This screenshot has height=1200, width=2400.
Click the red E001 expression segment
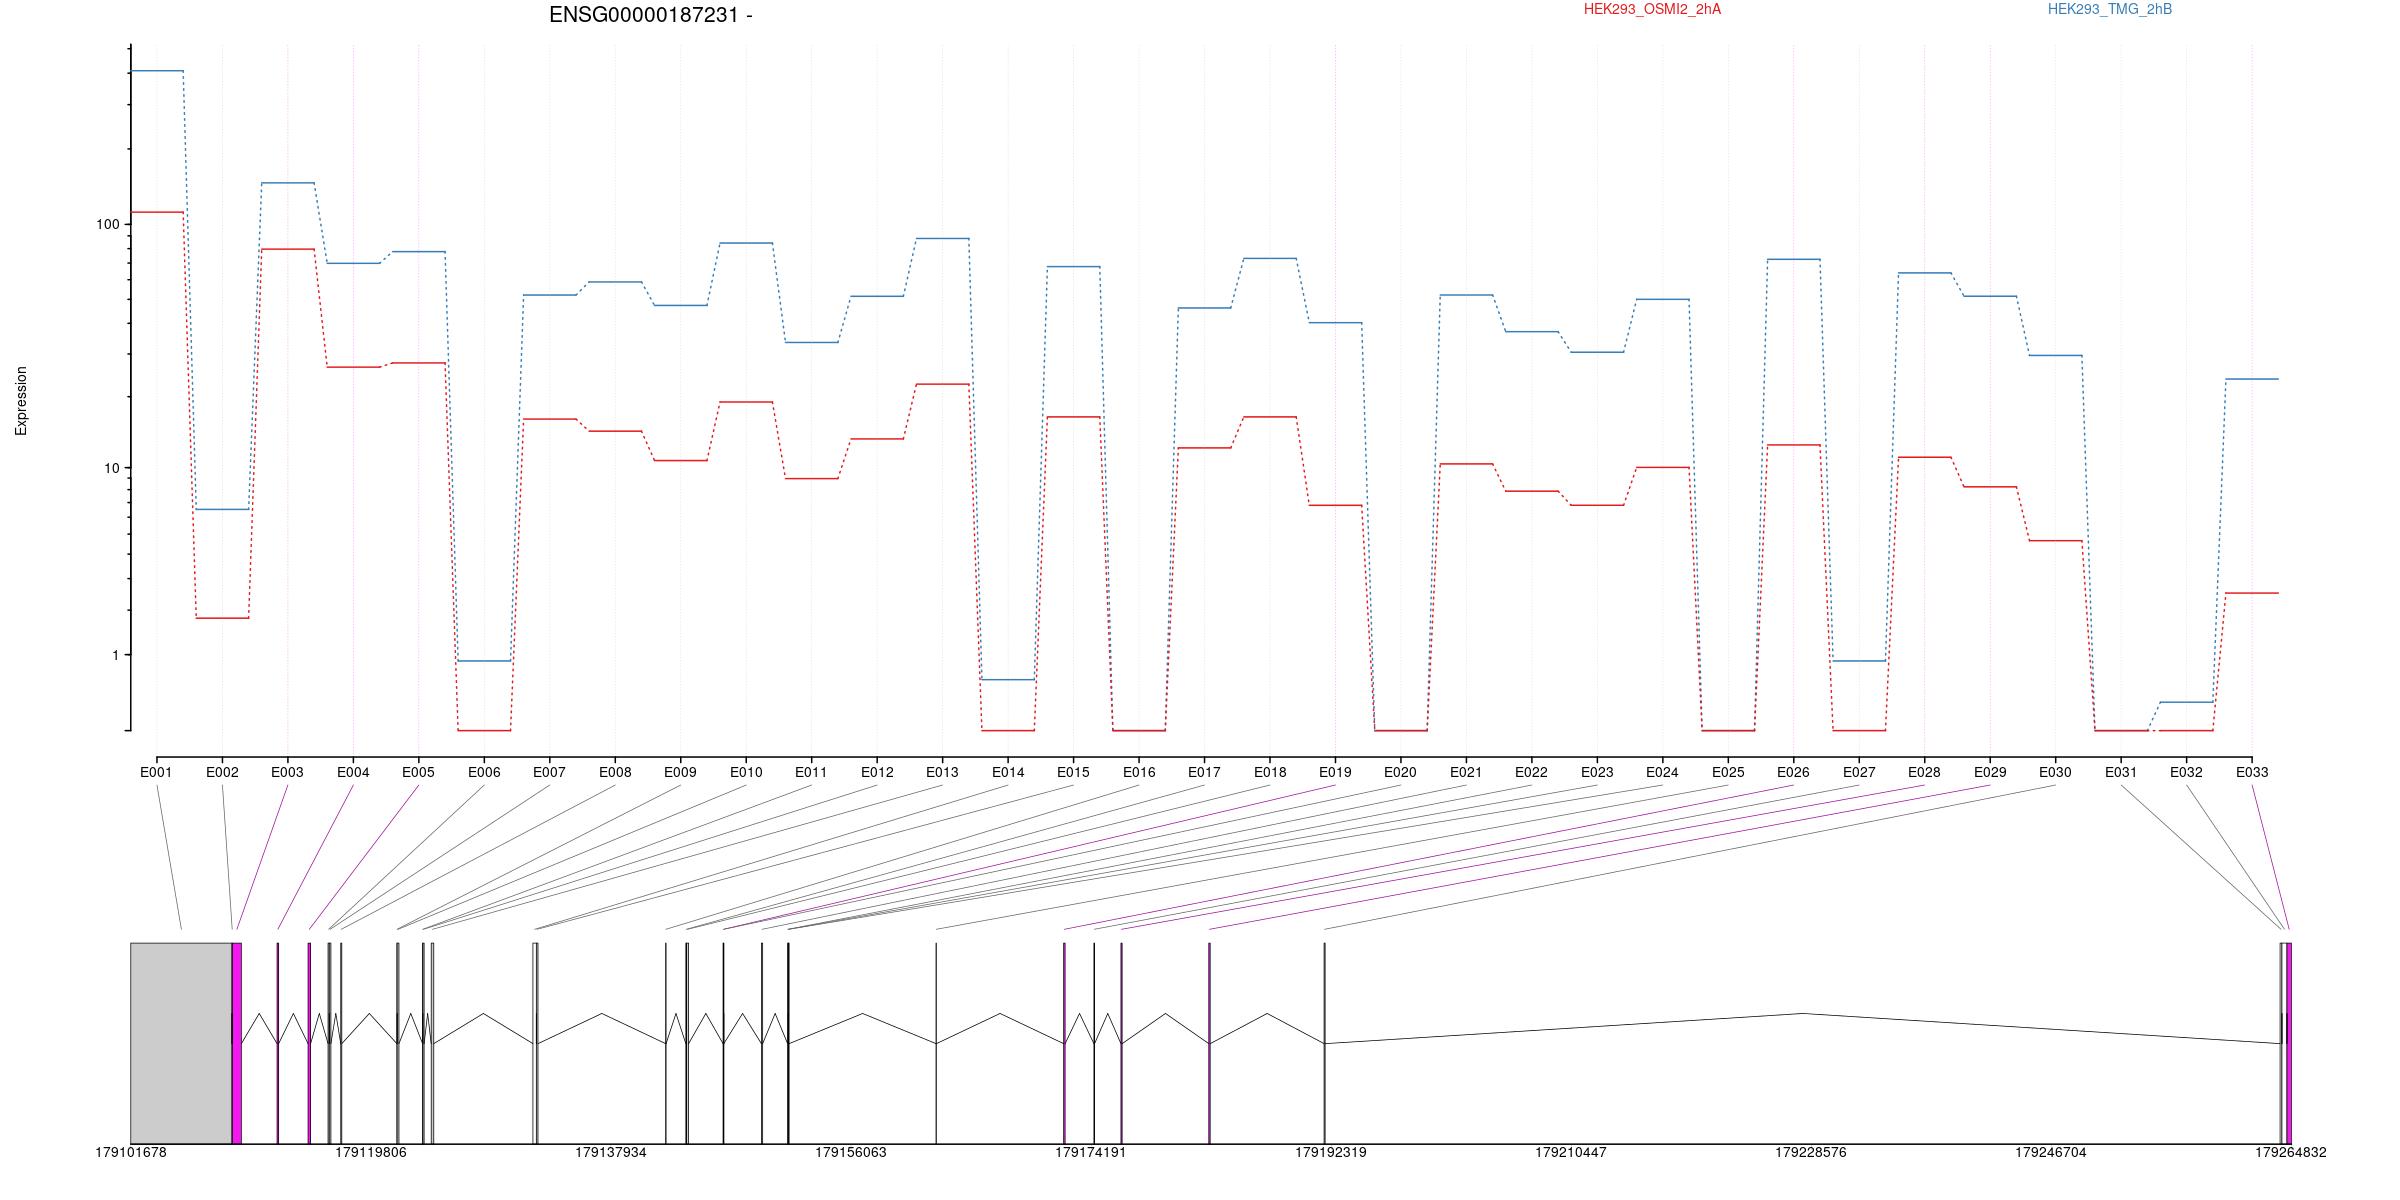point(157,212)
